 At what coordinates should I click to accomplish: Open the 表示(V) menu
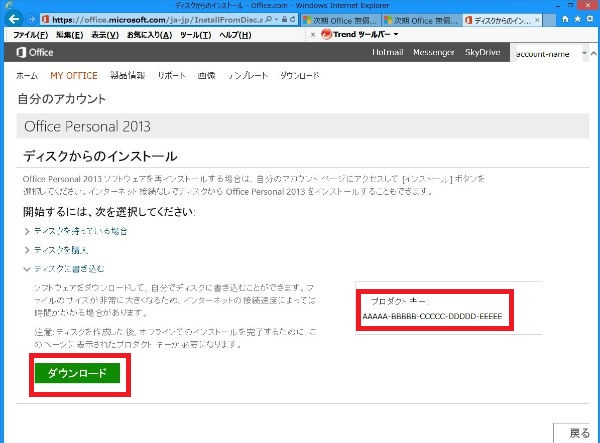(105, 35)
